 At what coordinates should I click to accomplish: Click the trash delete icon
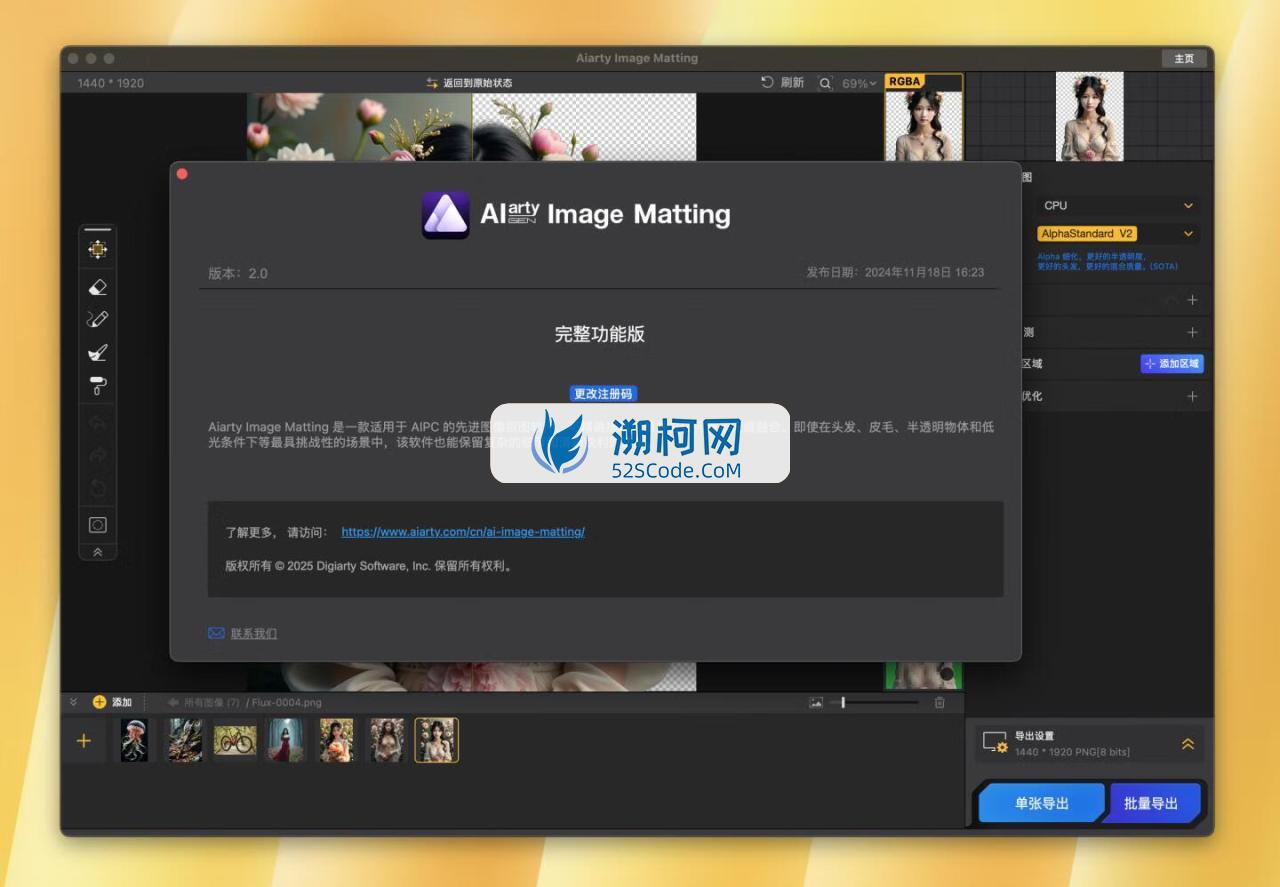939,703
